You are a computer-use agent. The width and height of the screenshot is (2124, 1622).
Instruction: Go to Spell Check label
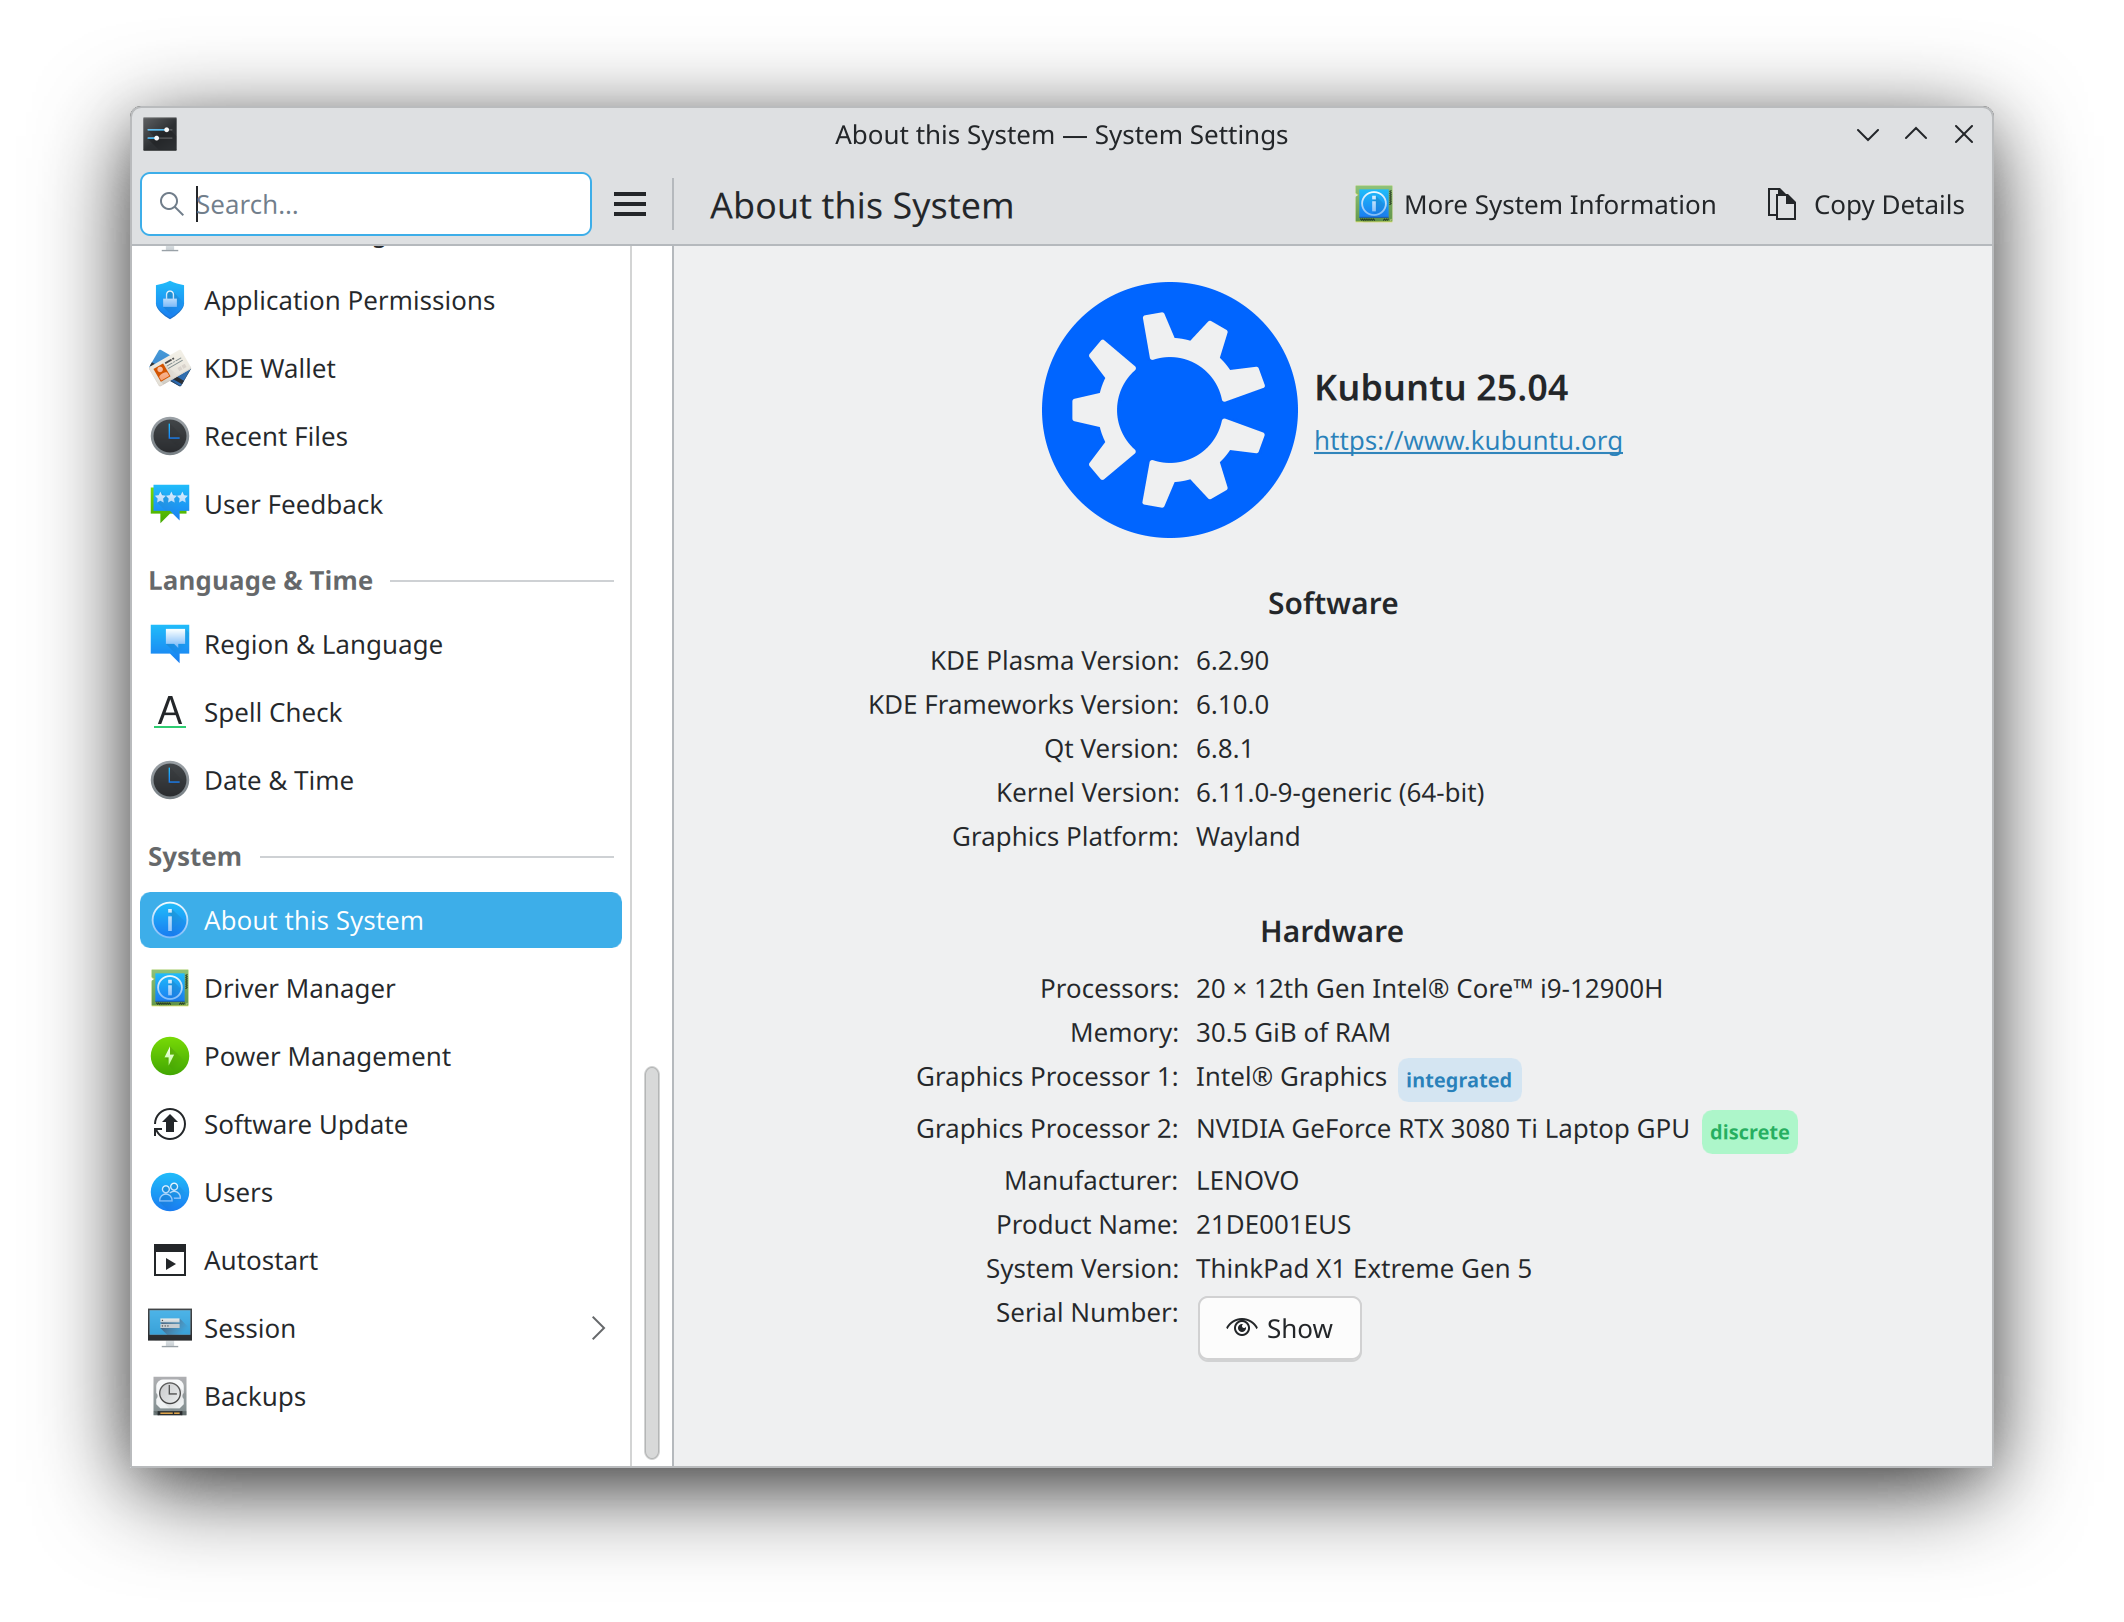[273, 712]
